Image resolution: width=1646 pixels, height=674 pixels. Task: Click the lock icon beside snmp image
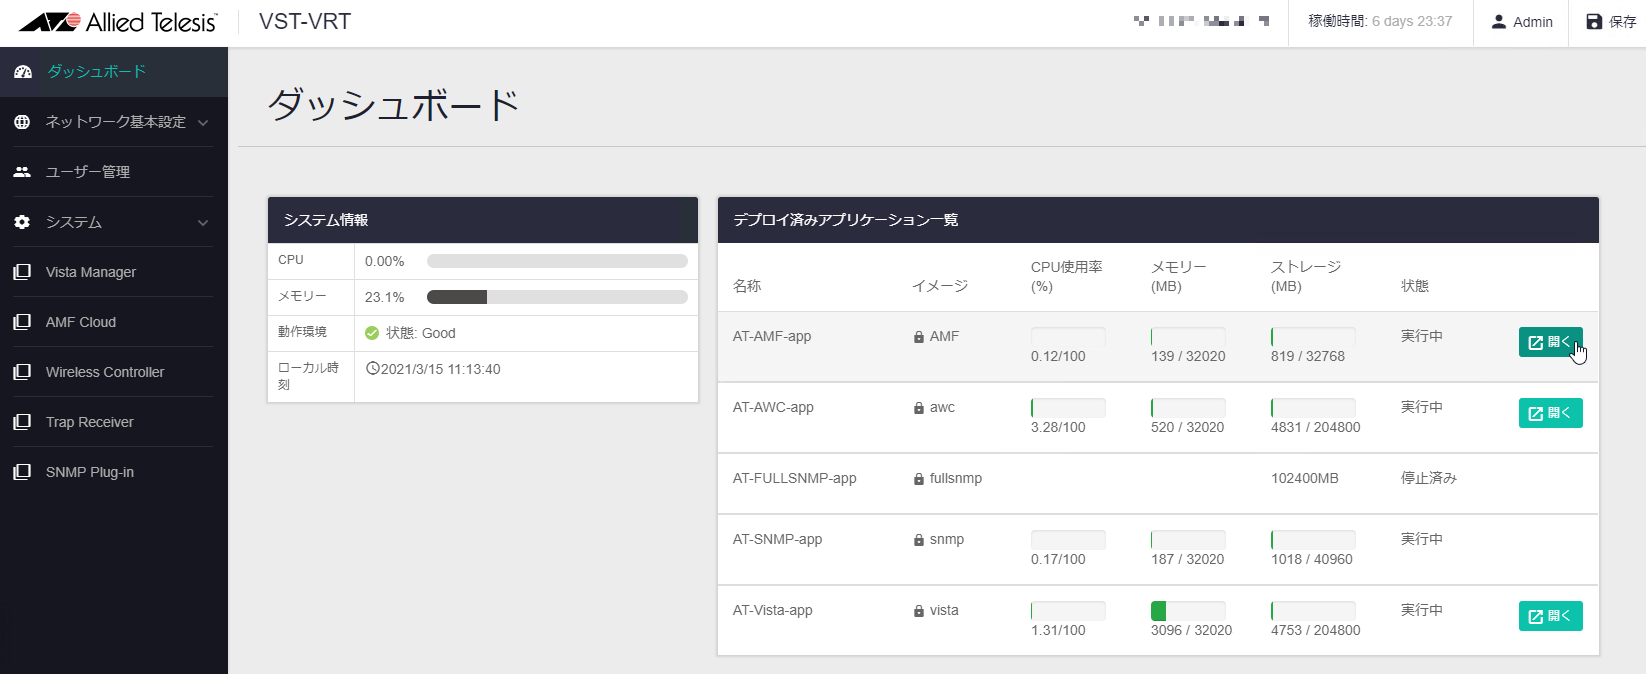(x=919, y=540)
